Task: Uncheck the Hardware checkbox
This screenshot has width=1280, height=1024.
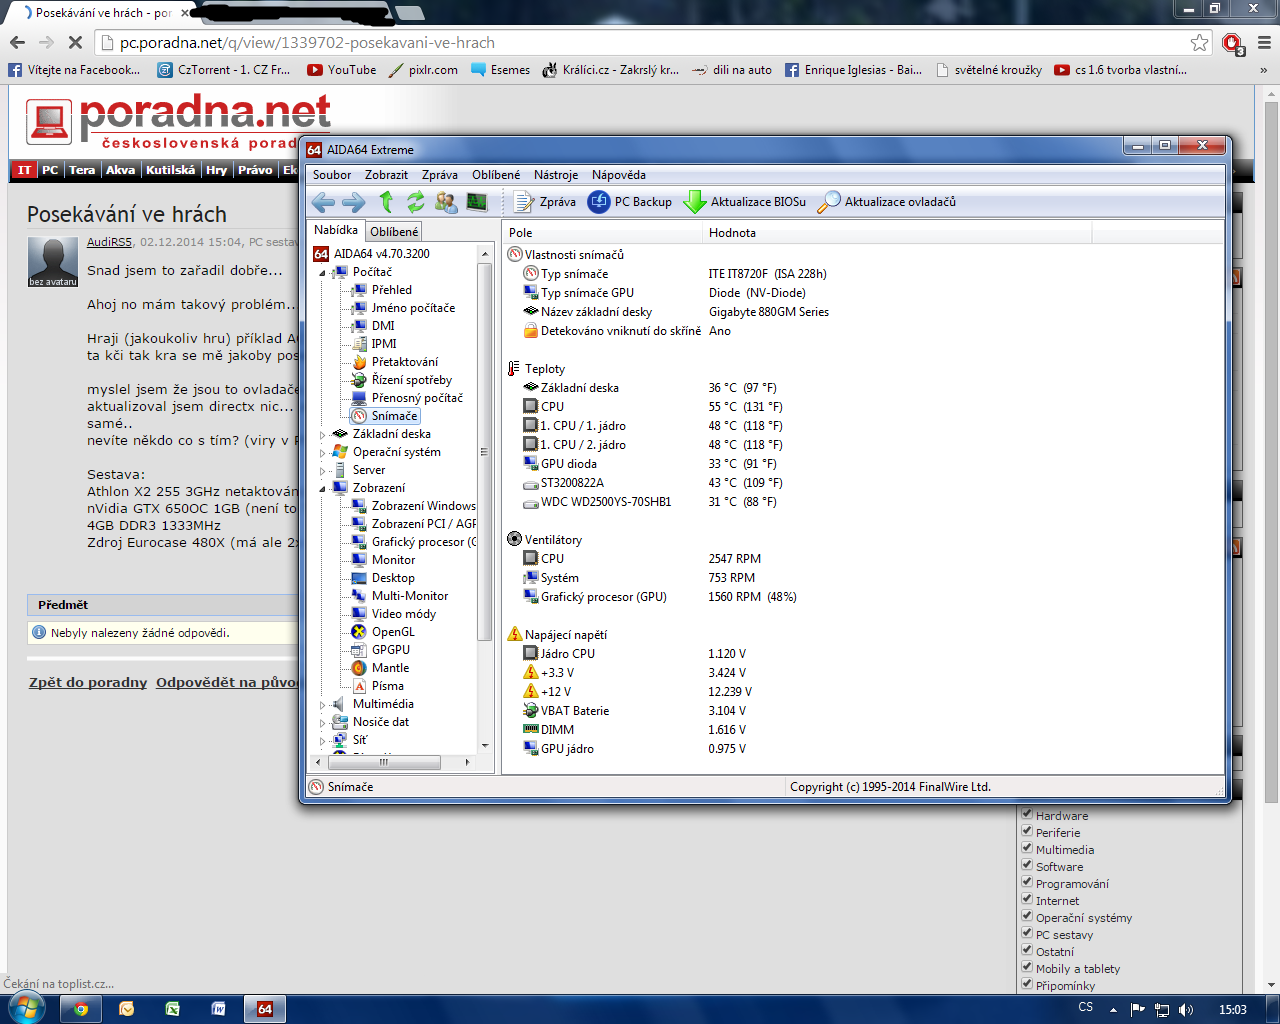Action: click(x=1027, y=814)
